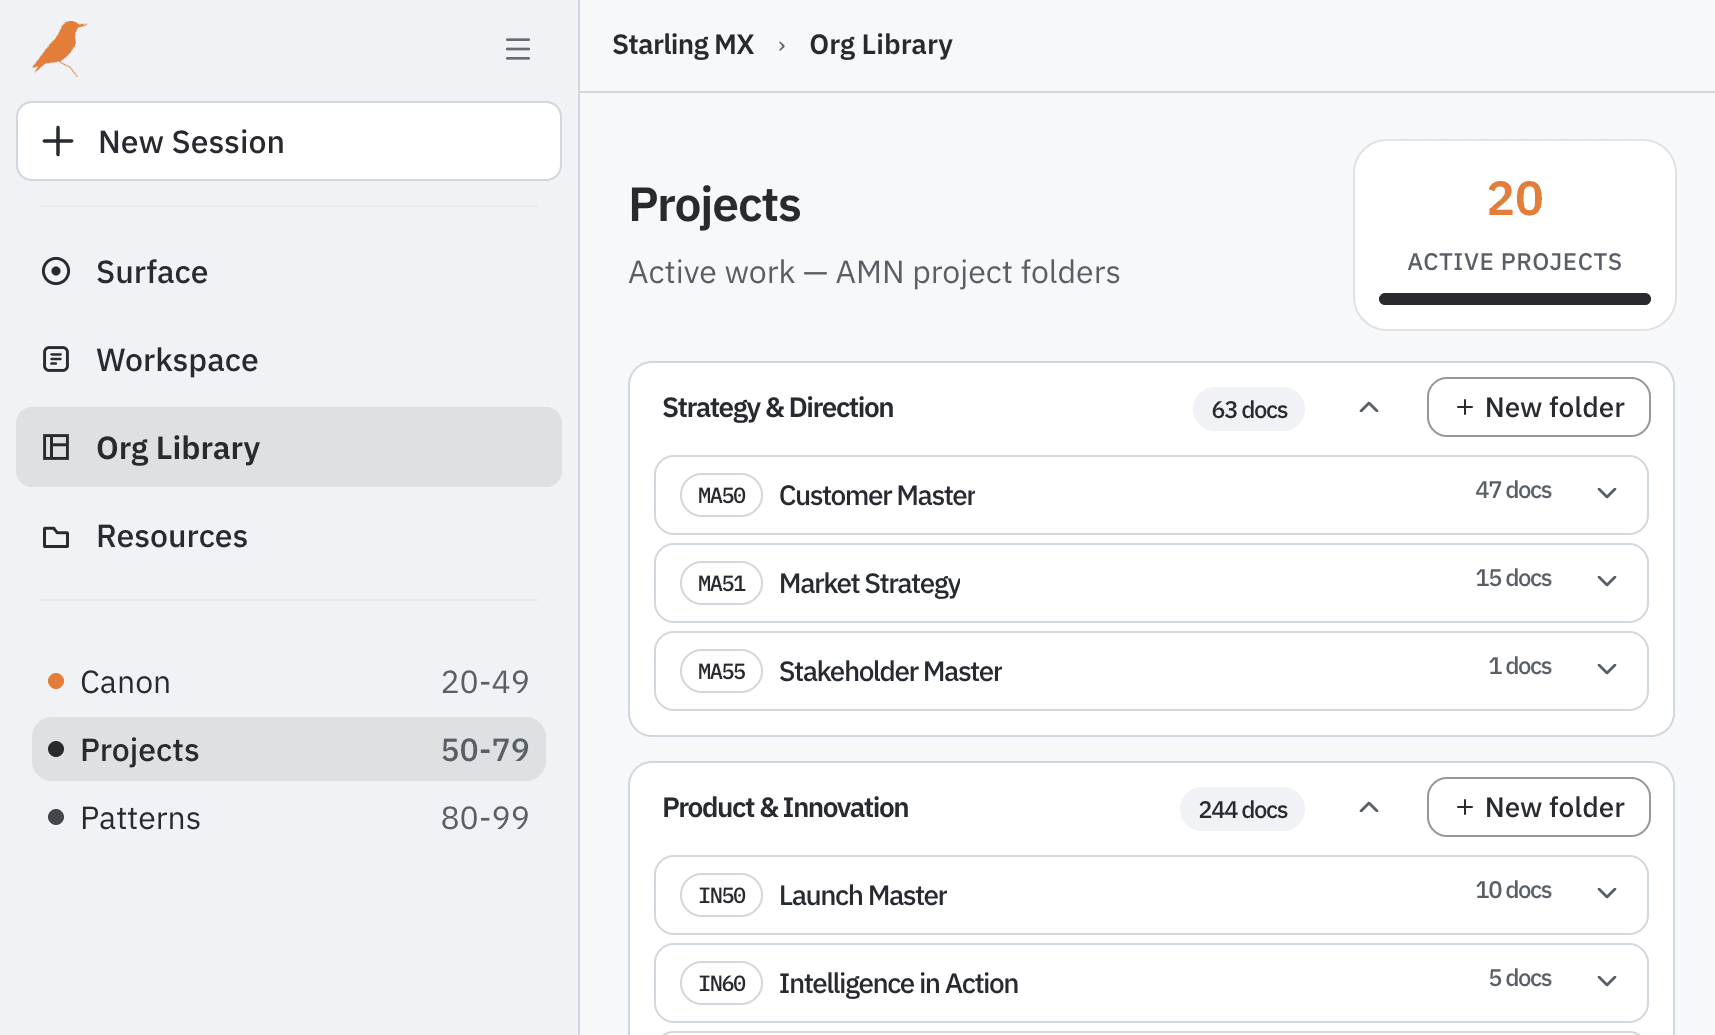This screenshot has width=1715, height=1035.
Task: Click the MA51 code badge
Action: click(x=722, y=583)
